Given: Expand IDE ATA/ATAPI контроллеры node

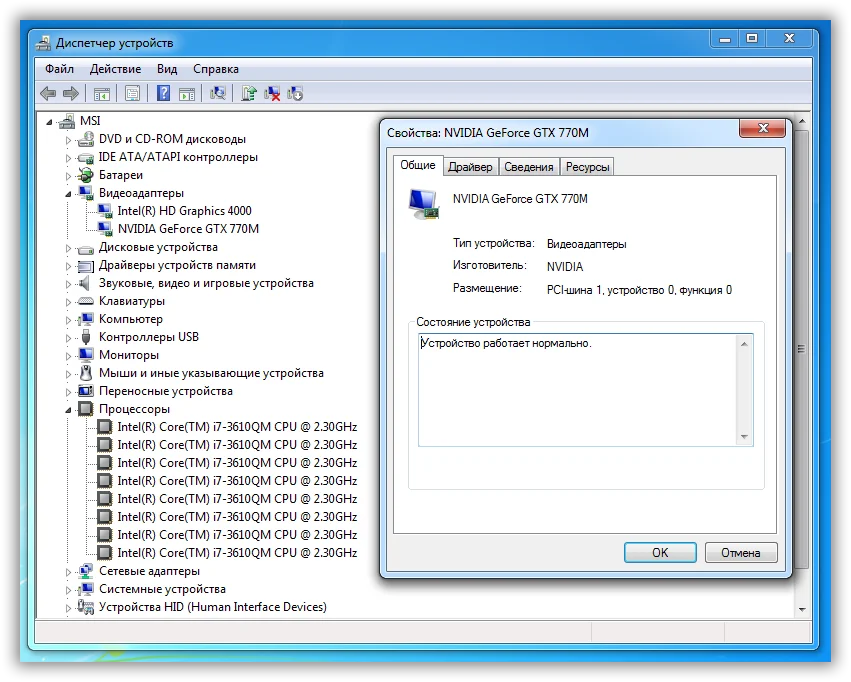Looking at the screenshot, I should (68, 158).
